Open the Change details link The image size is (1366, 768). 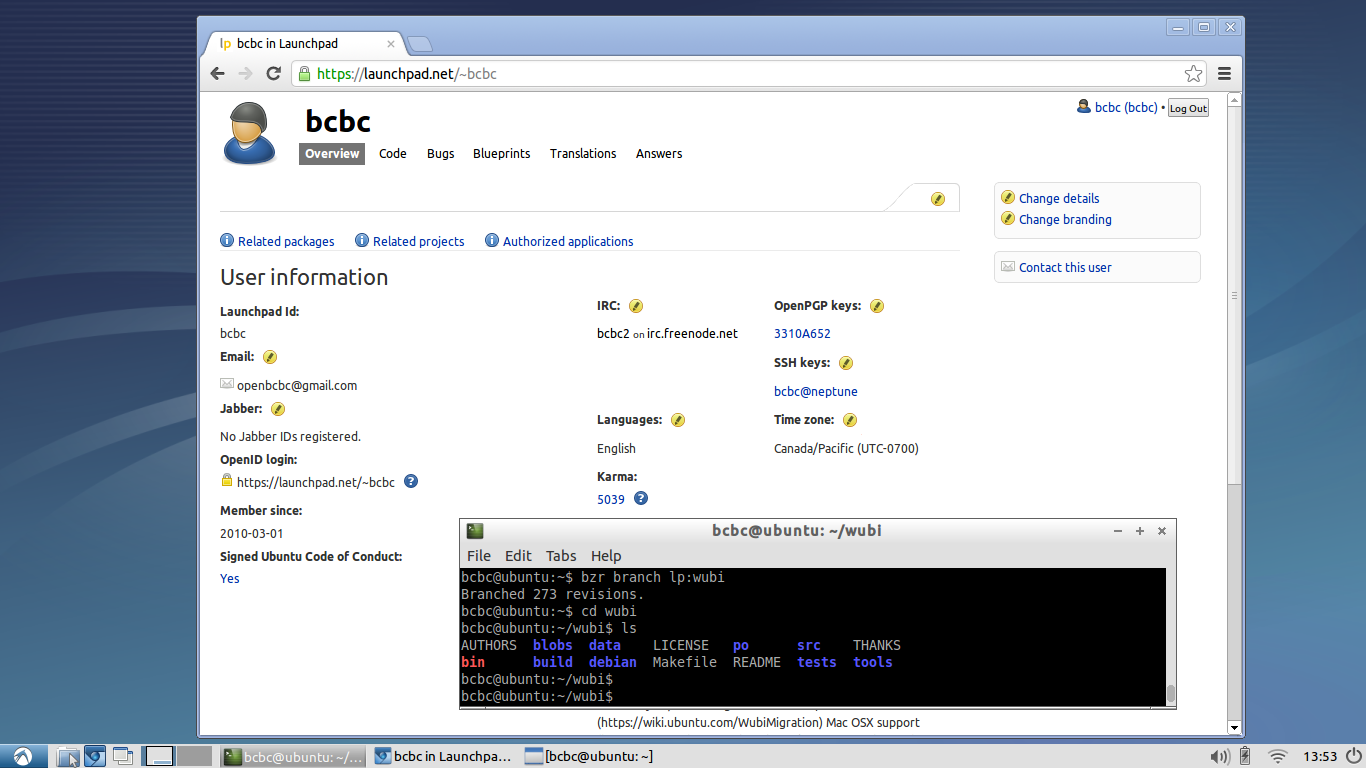pyautogui.click(x=1059, y=198)
